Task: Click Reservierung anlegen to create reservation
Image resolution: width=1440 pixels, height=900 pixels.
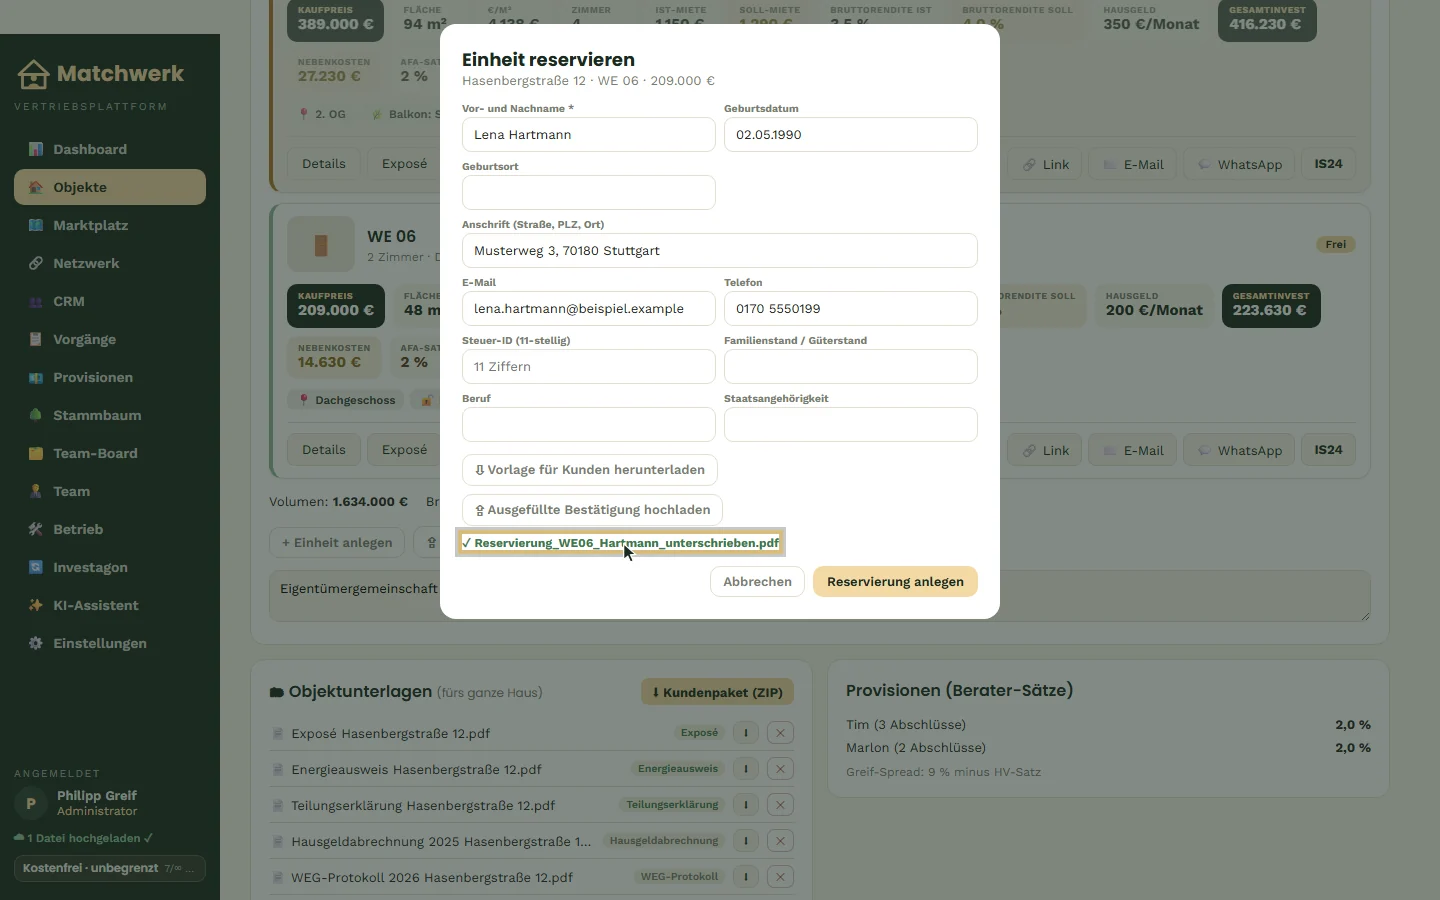Action: click(895, 582)
